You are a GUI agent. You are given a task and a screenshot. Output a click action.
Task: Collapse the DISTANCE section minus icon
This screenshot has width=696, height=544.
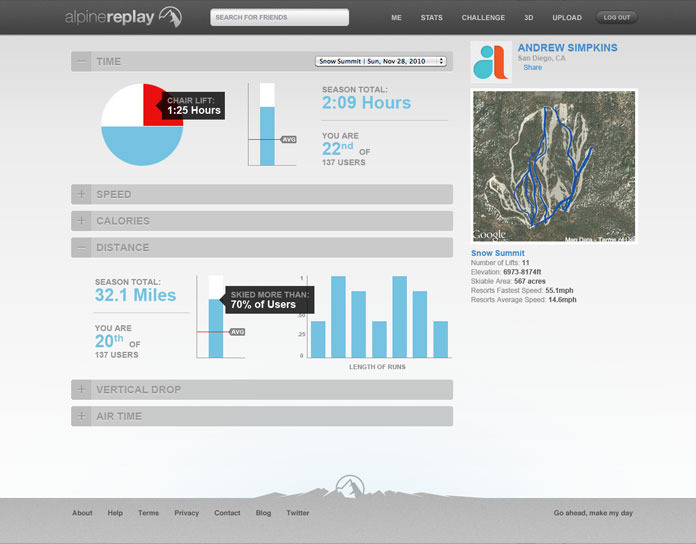click(81, 247)
